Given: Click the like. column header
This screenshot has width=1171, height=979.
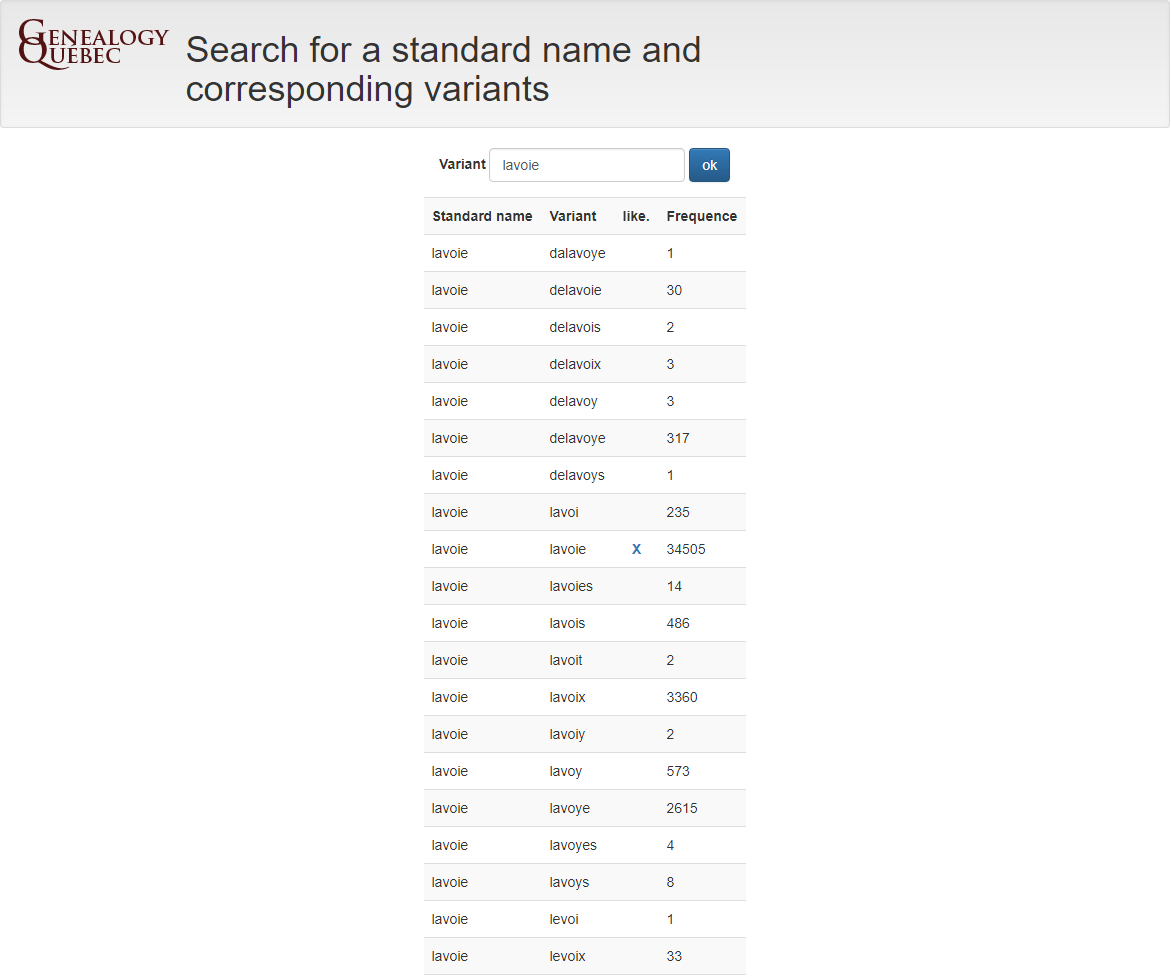Looking at the screenshot, I should tap(636, 217).
